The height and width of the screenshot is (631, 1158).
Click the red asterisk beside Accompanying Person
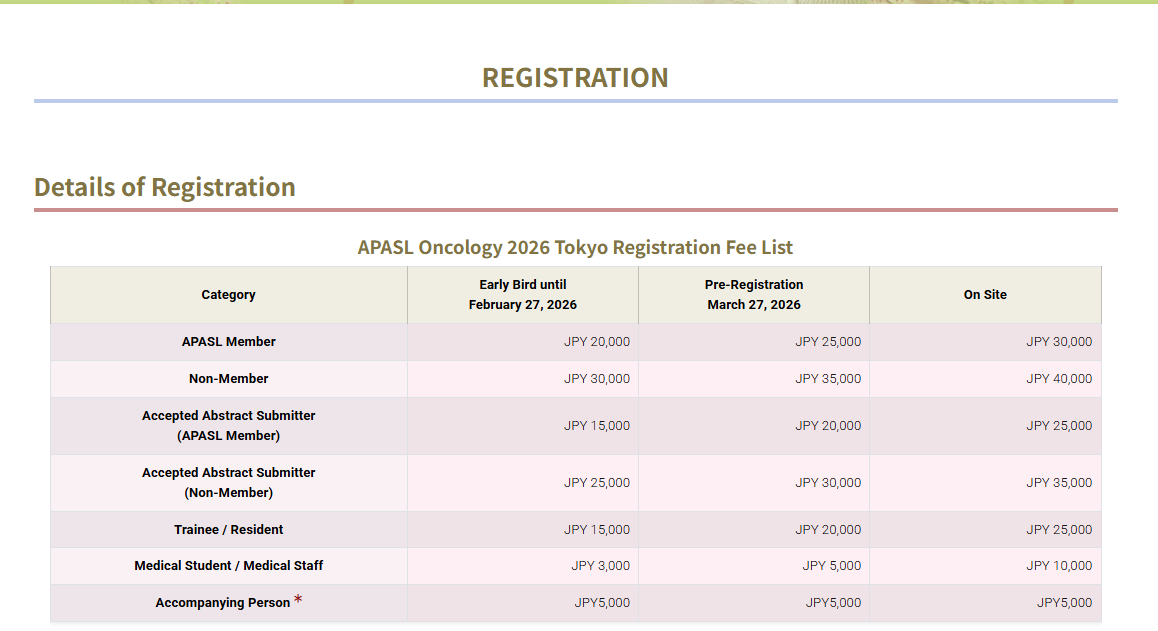(x=298, y=601)
